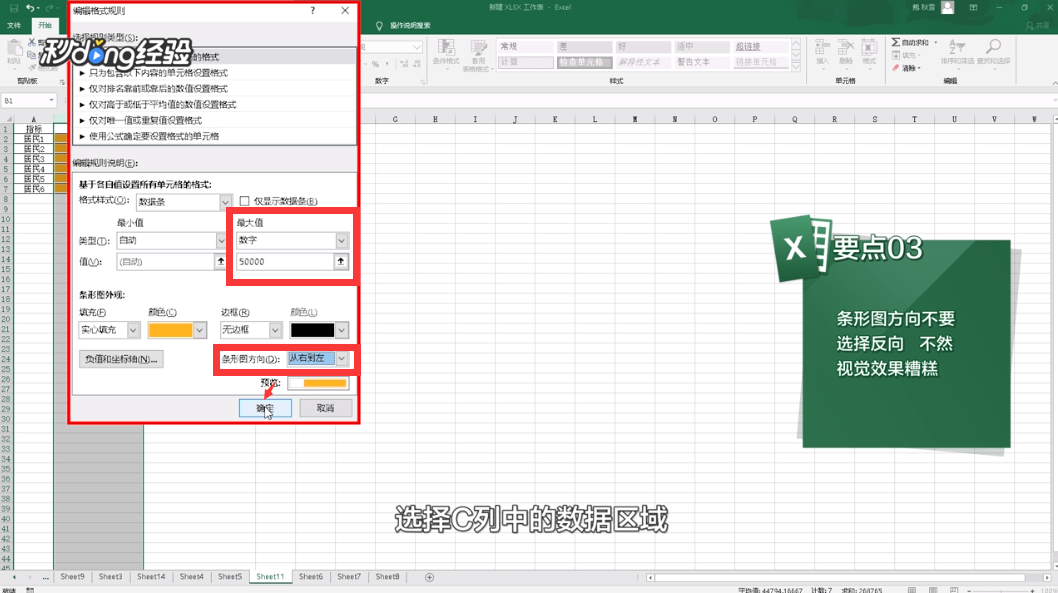Screen dimensions: 1058x593
Task: Click the minimum value range selector arrow
Action: pos(221,262)
